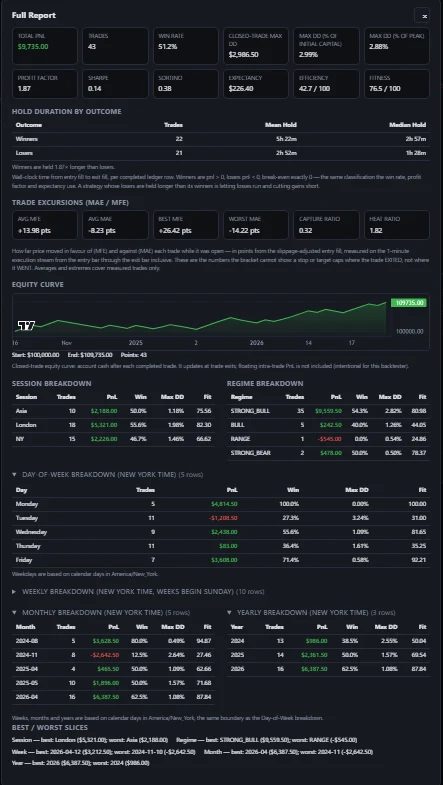Viewport: 443px width, 785px height.
Task: Select the NY session row
Action: tap(113, 439)
